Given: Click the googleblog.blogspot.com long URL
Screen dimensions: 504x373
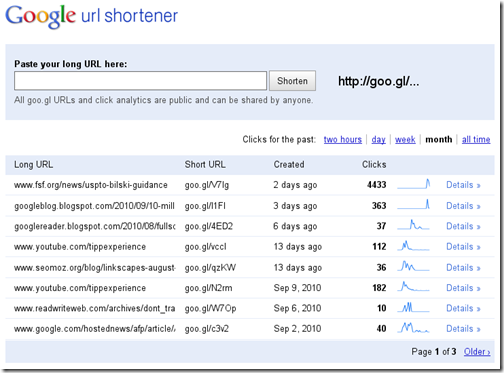Looking at the screenshot, I should click(94, 206).
